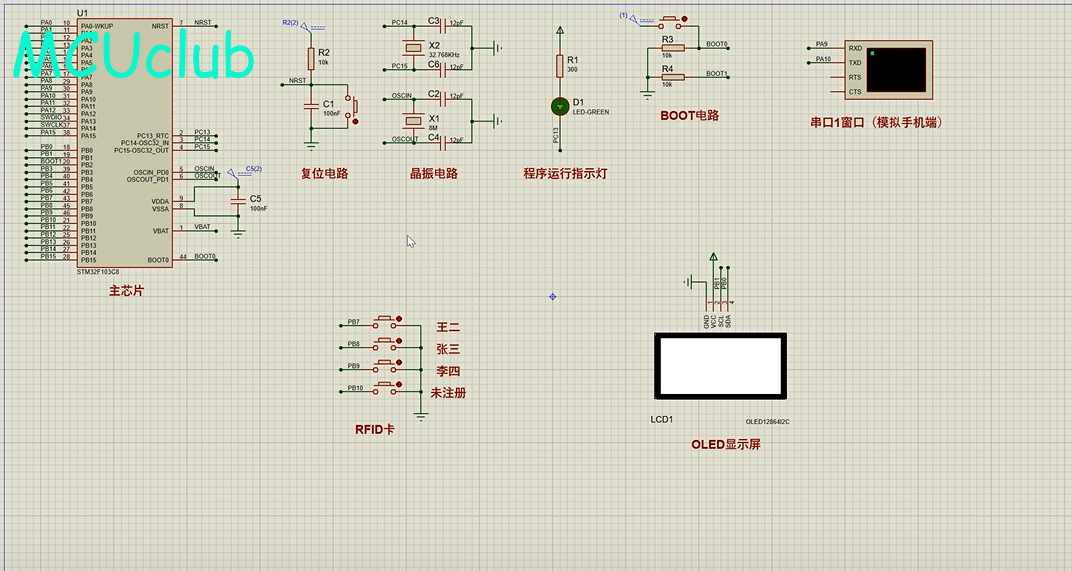Click the 复位电路 label
1072x571 pixels.
click(x=325, y=174)
